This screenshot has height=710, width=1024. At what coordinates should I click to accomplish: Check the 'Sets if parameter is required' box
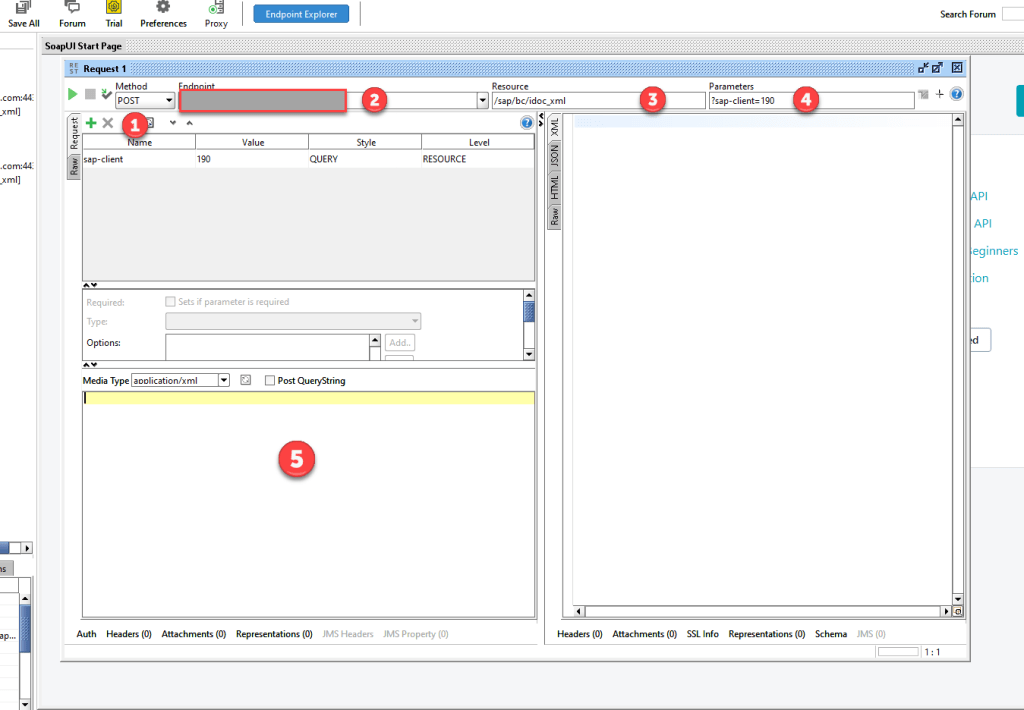[170, 301]
